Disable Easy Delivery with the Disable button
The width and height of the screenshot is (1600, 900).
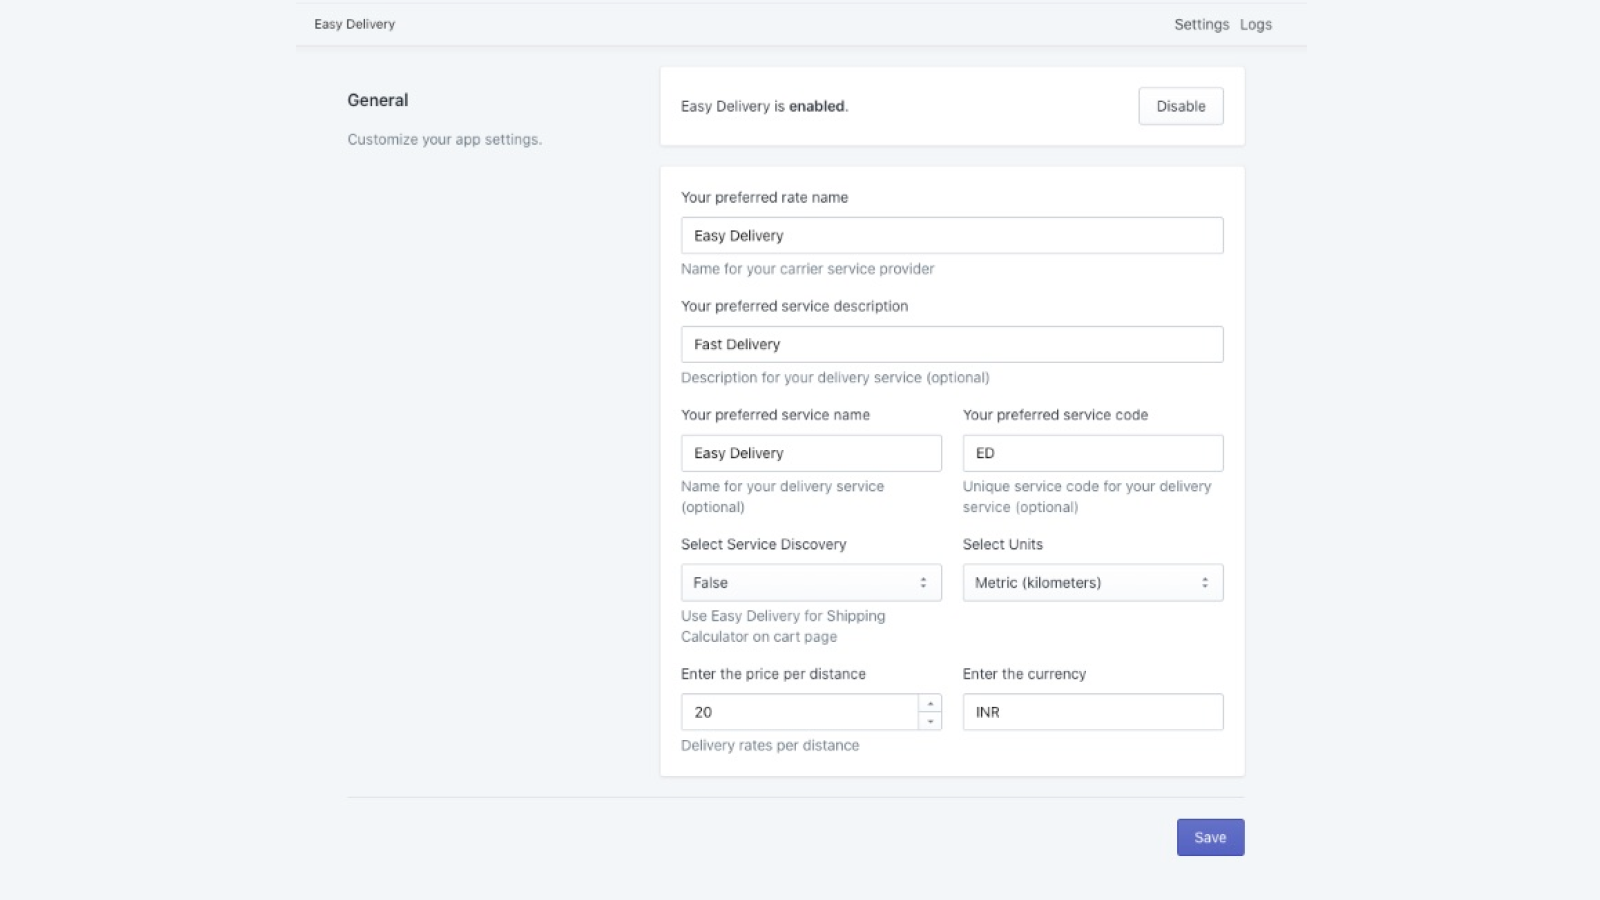[1180, 106]
